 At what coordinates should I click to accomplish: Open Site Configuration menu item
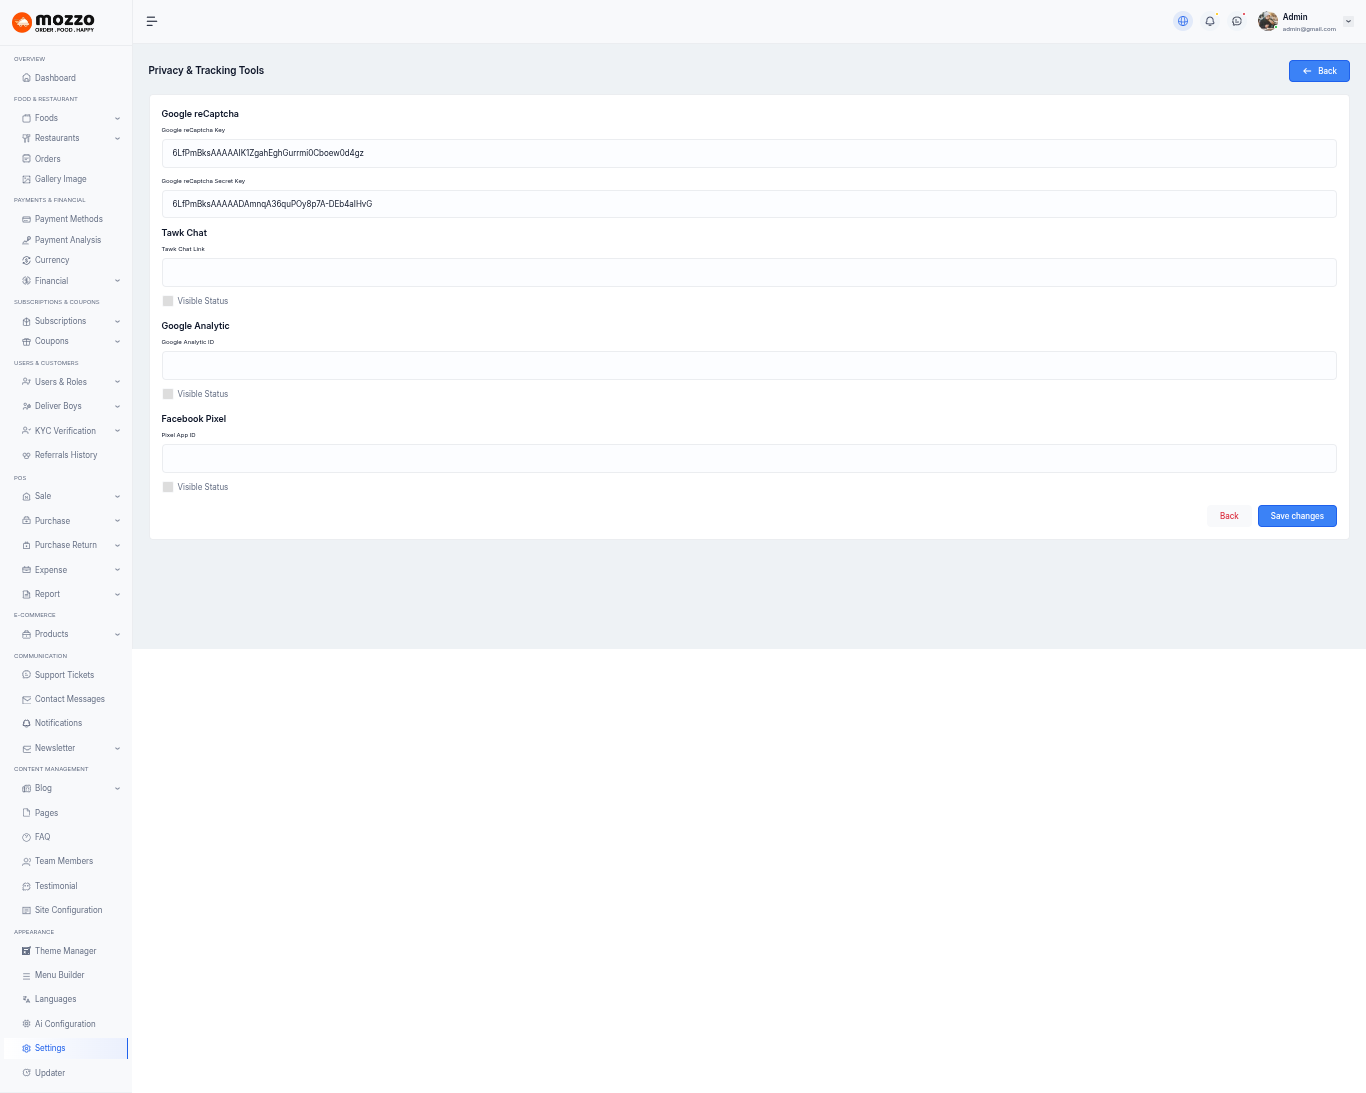[68, 910]
